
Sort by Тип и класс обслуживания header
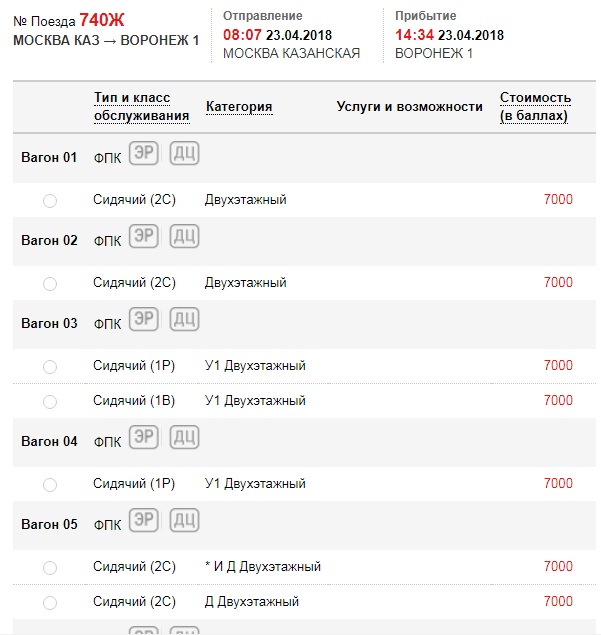point(141,107)
